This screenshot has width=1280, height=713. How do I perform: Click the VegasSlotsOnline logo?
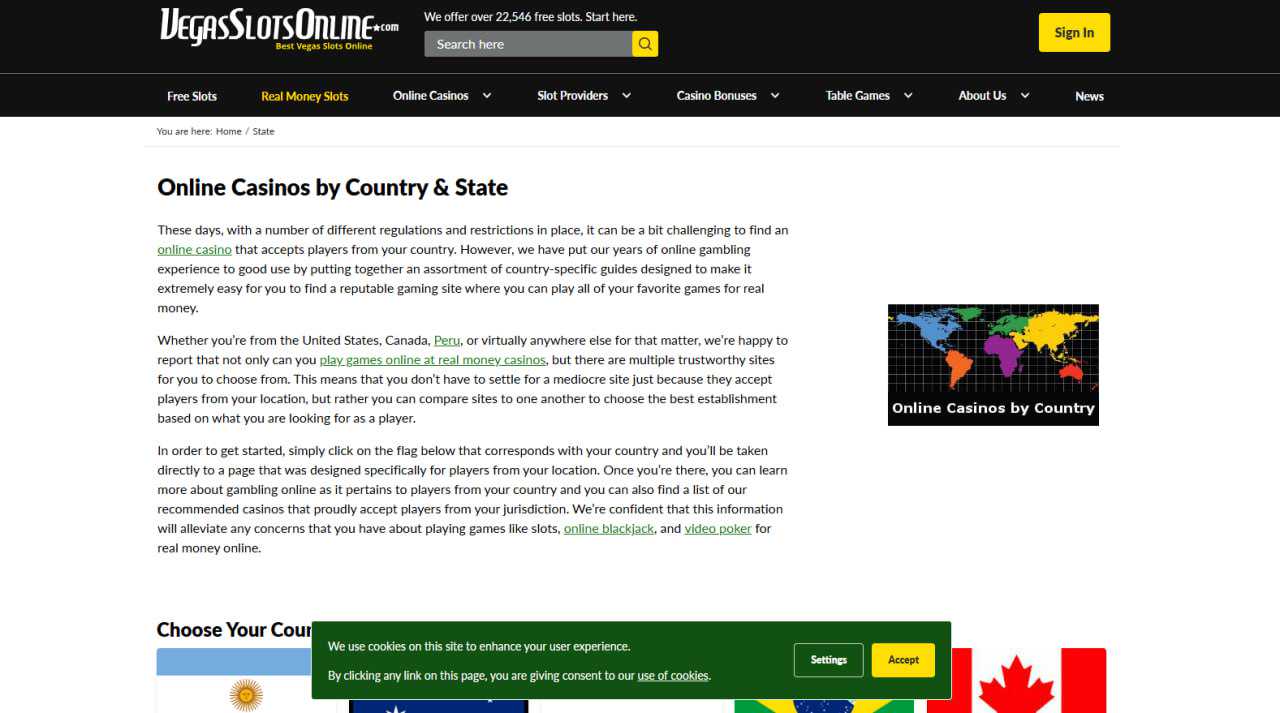coord(279,29)
